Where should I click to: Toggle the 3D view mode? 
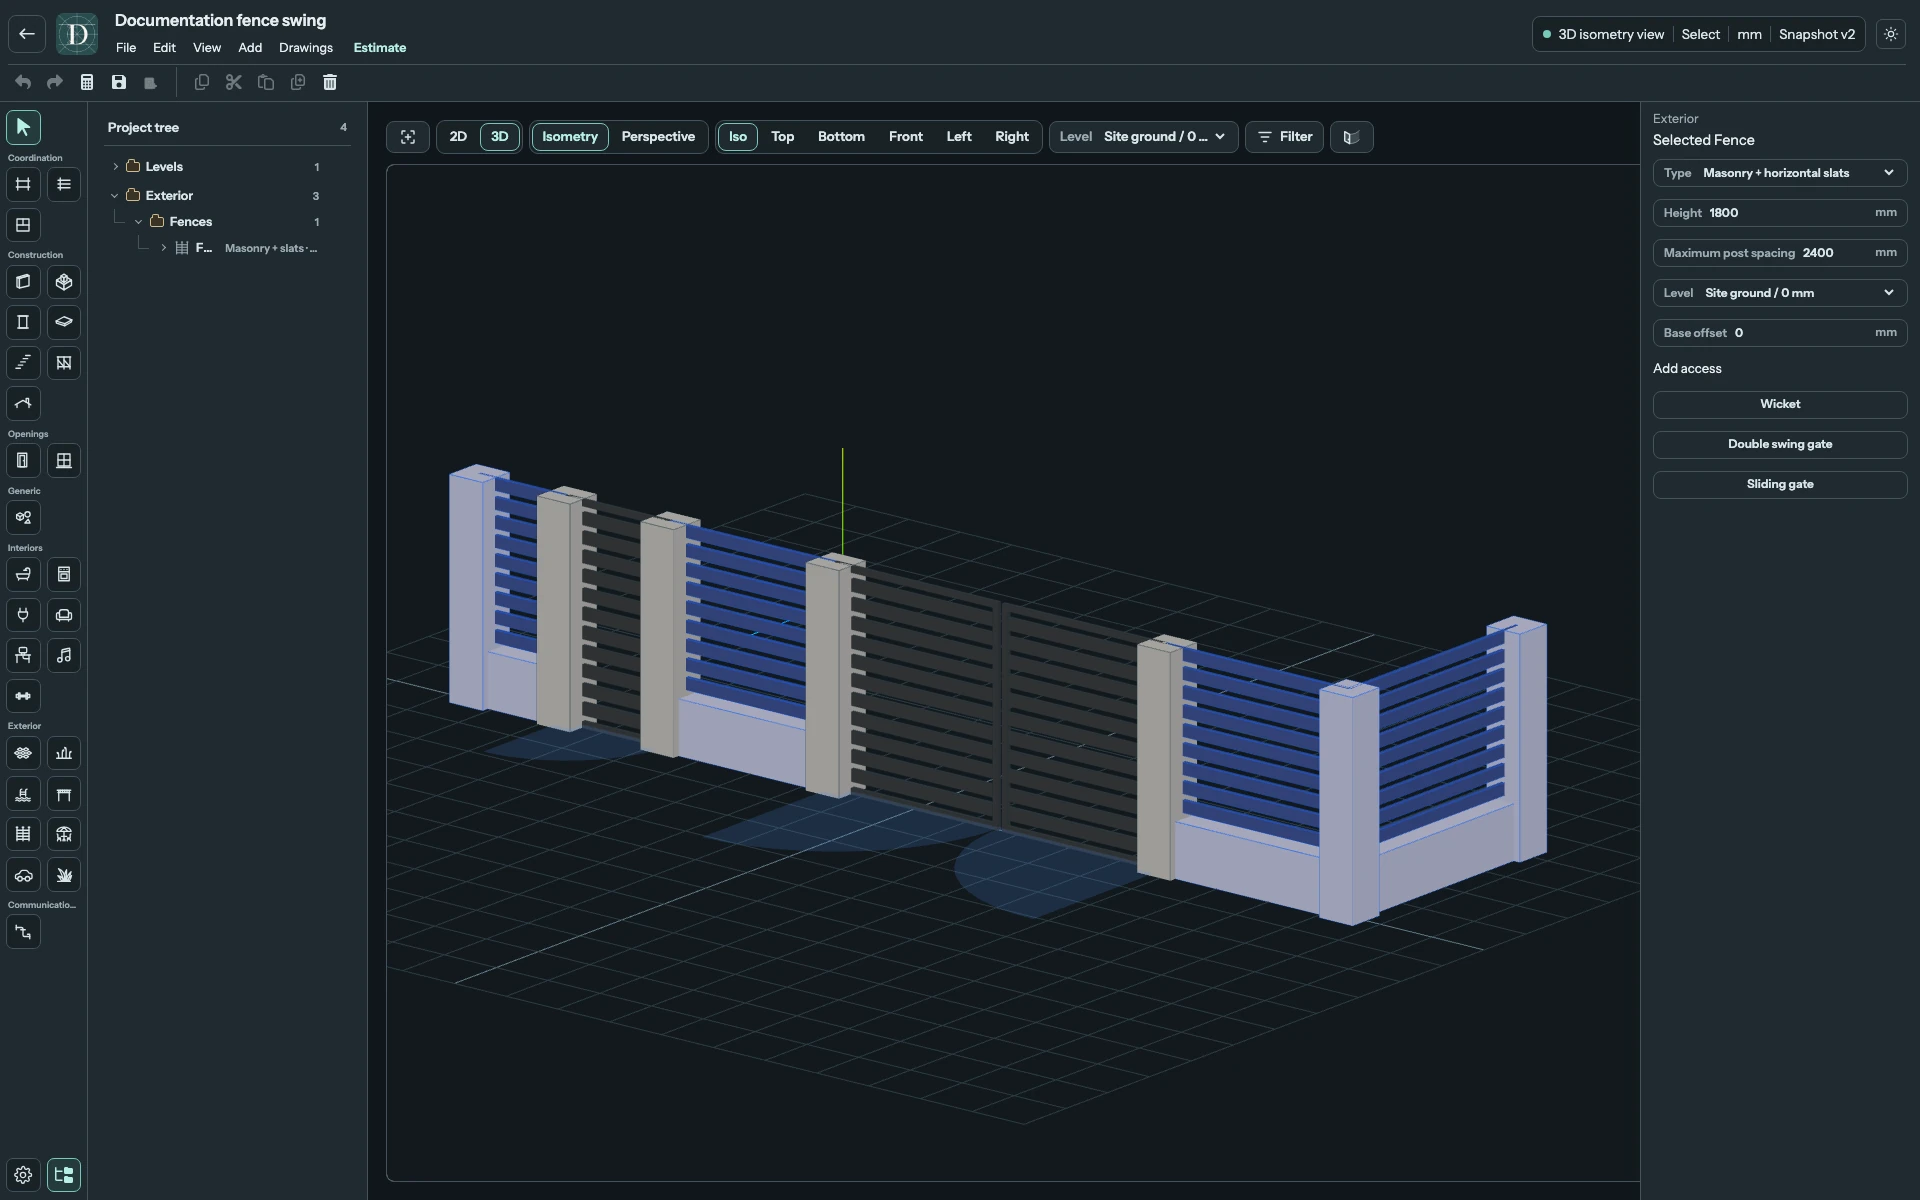tap(500, 137)
